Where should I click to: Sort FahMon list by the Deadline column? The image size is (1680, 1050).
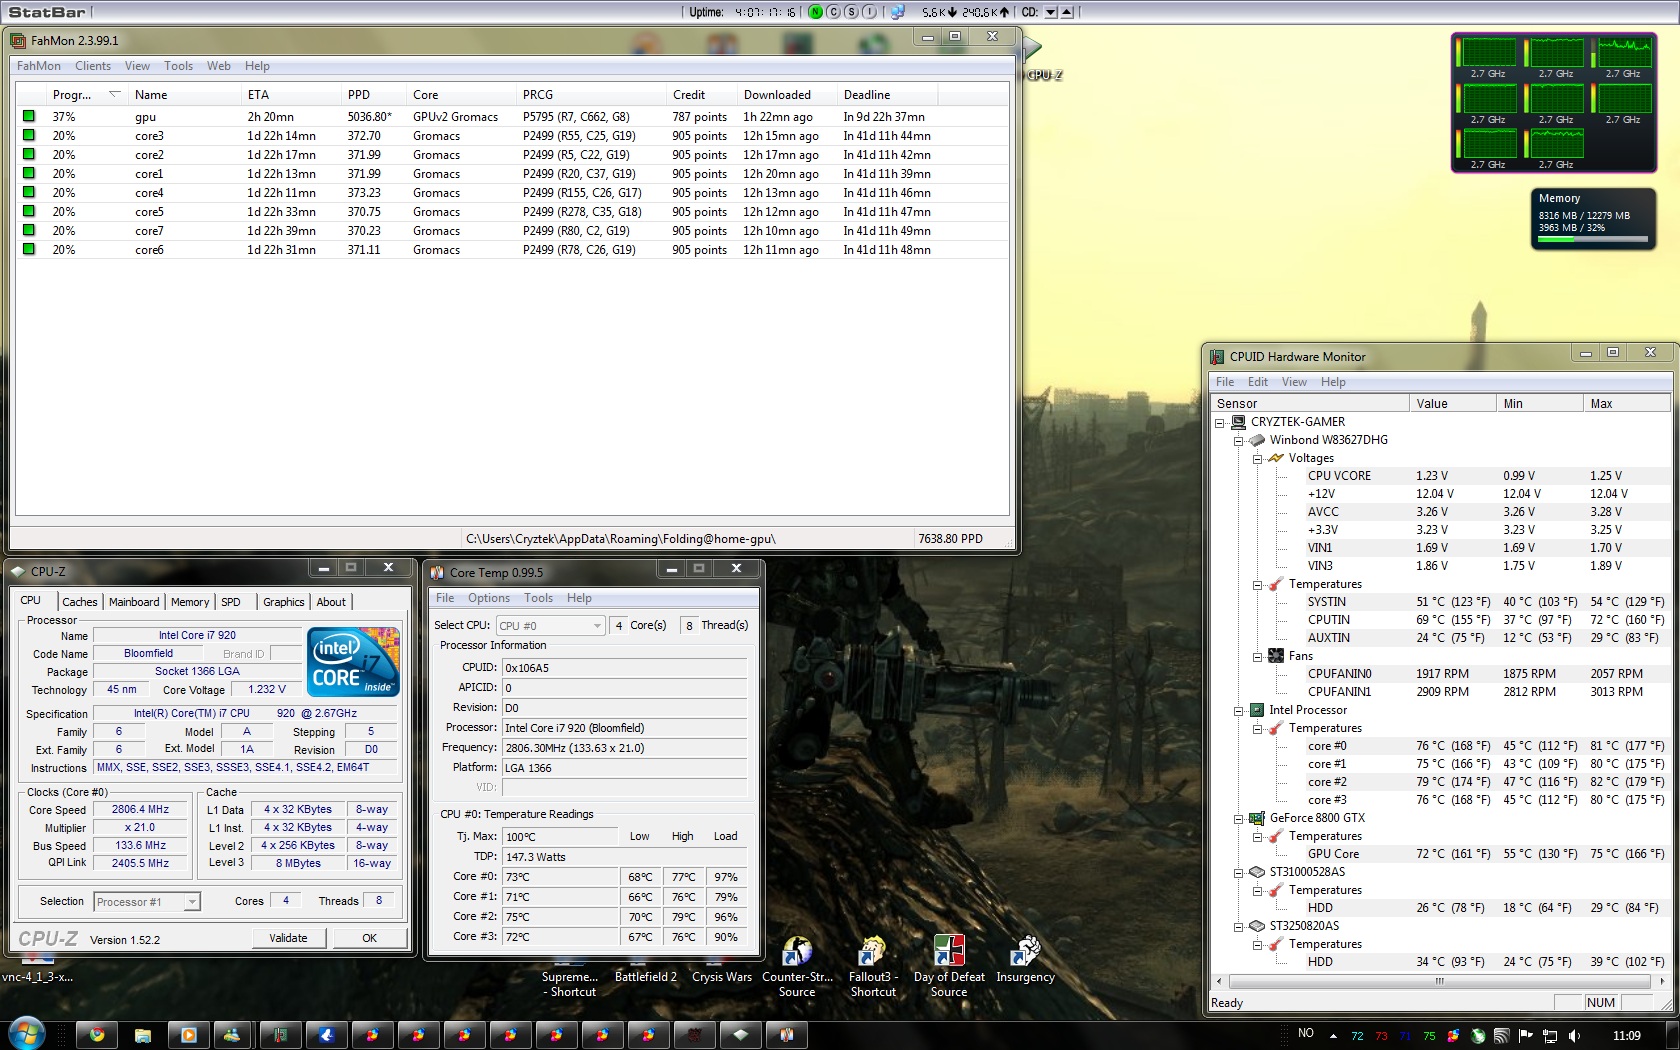(x=888, y=95)
